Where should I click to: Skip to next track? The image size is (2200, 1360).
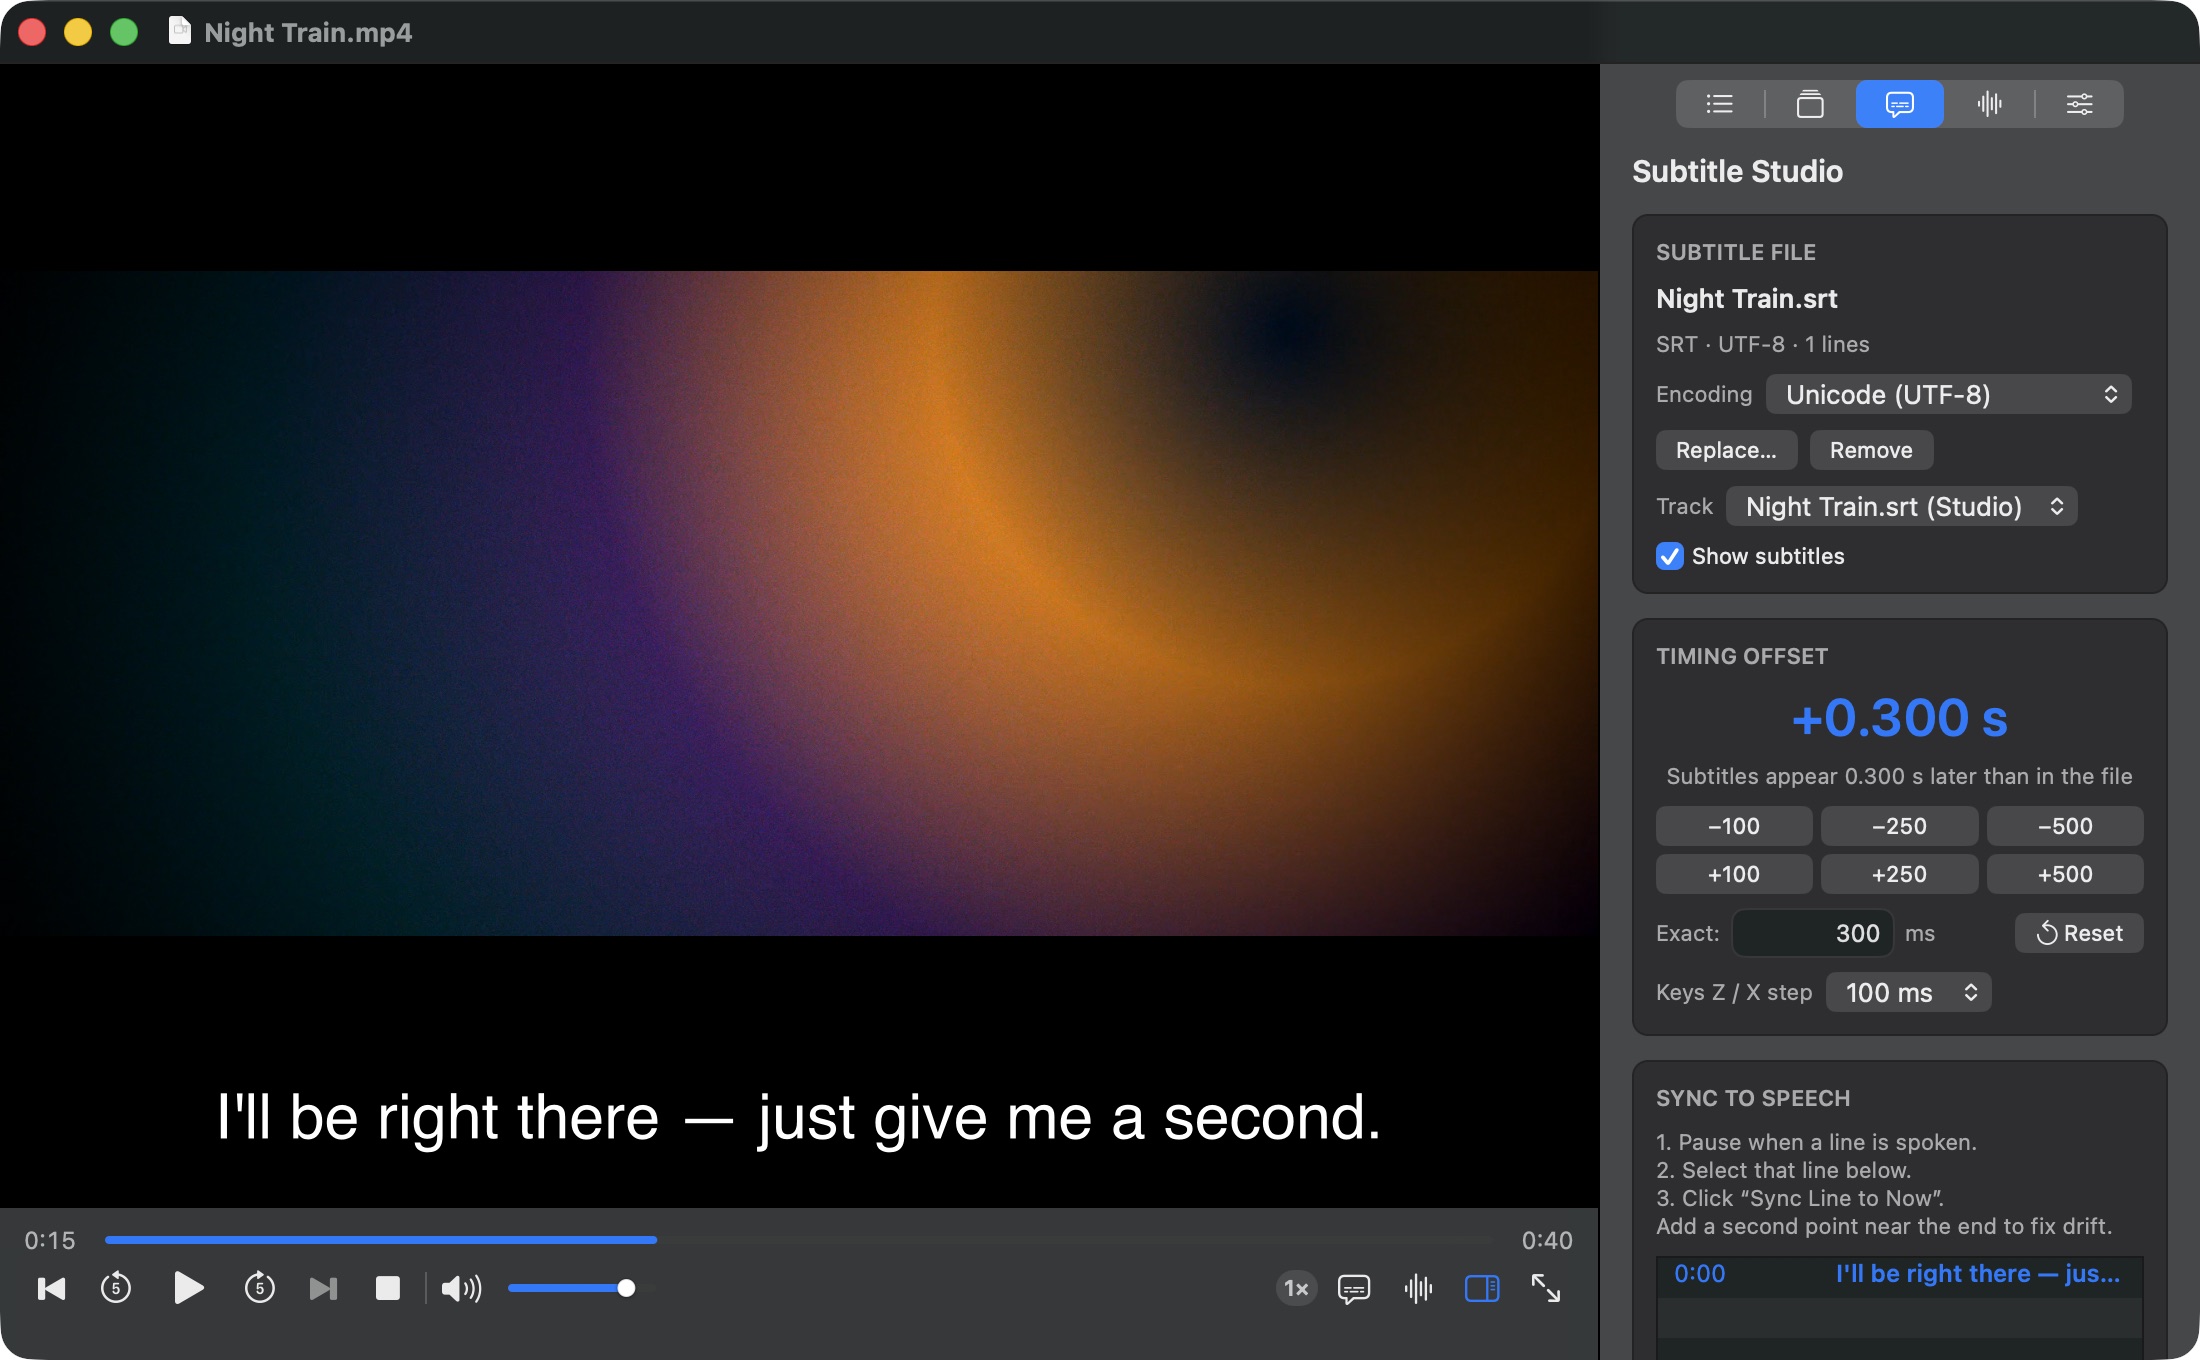pyautogui.click(x=323, y=1288)
